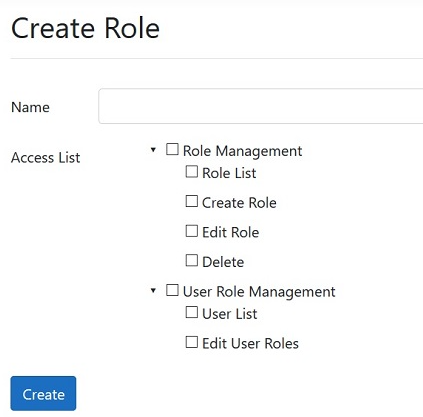Viewport: 423px width, 417px height.
Task: Select the Role Management label text
Action: (242, 151)
